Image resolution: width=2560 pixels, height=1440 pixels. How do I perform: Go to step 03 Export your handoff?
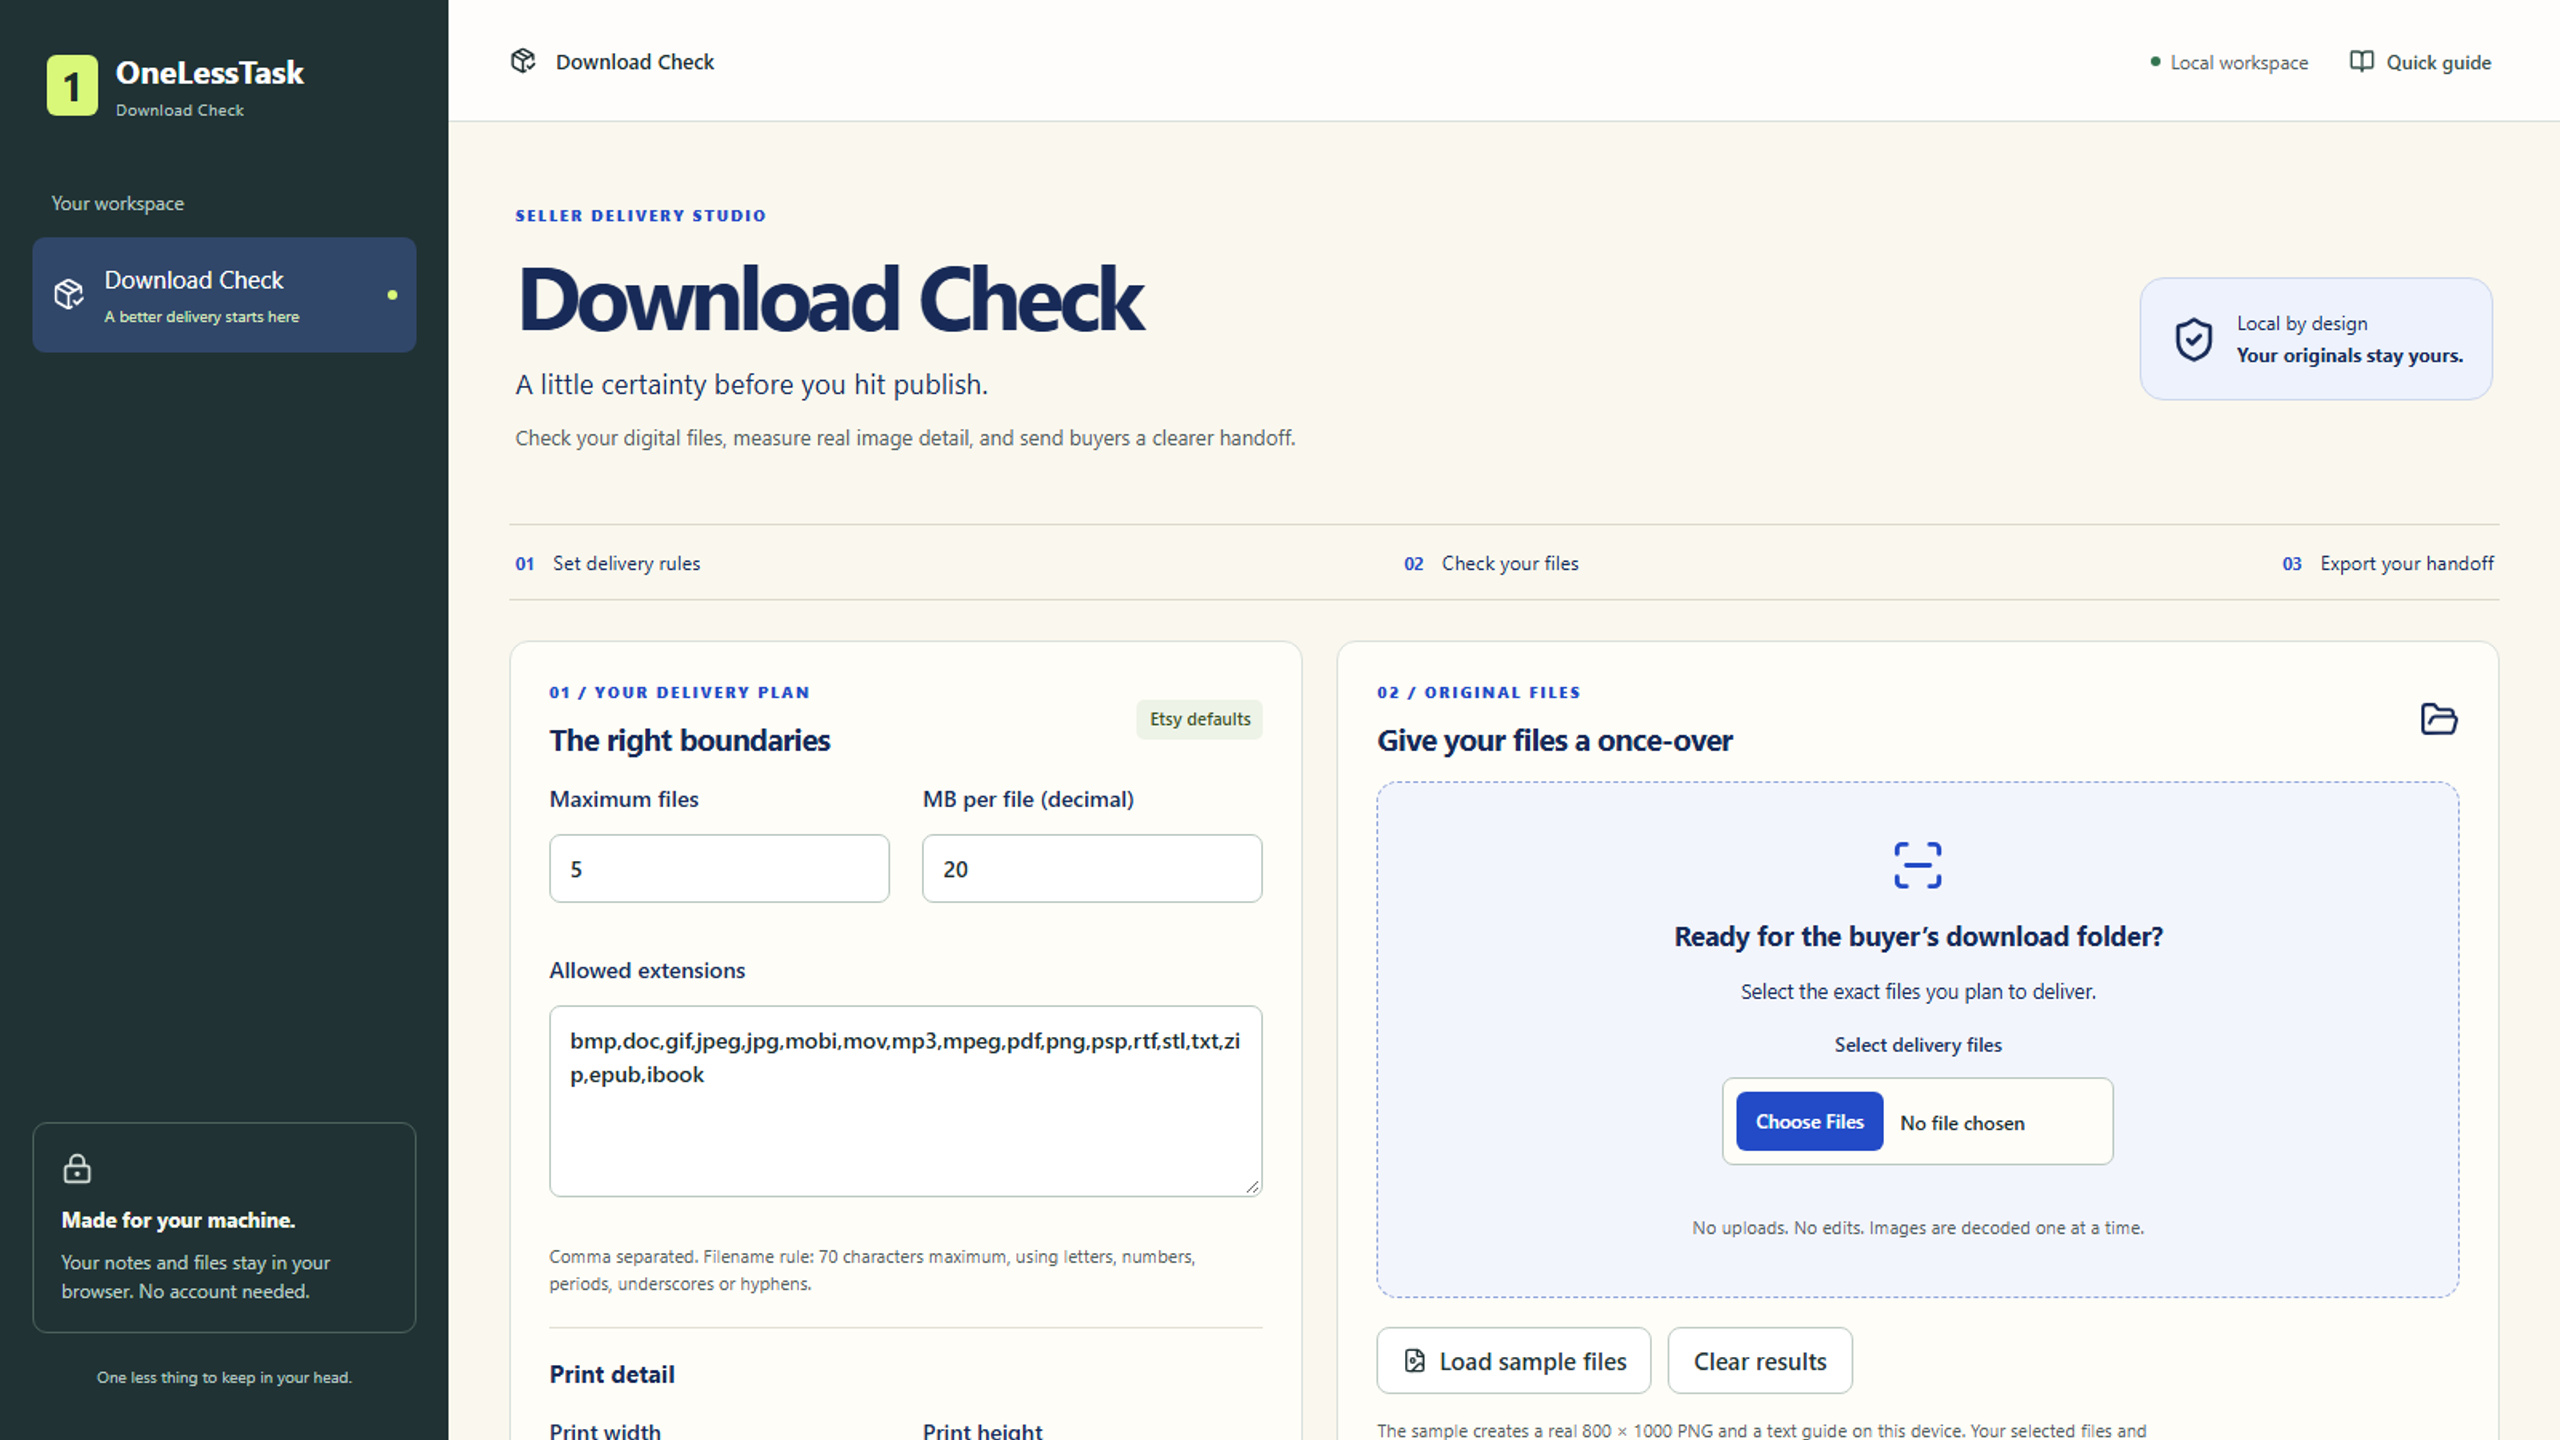coord(2387,563)
